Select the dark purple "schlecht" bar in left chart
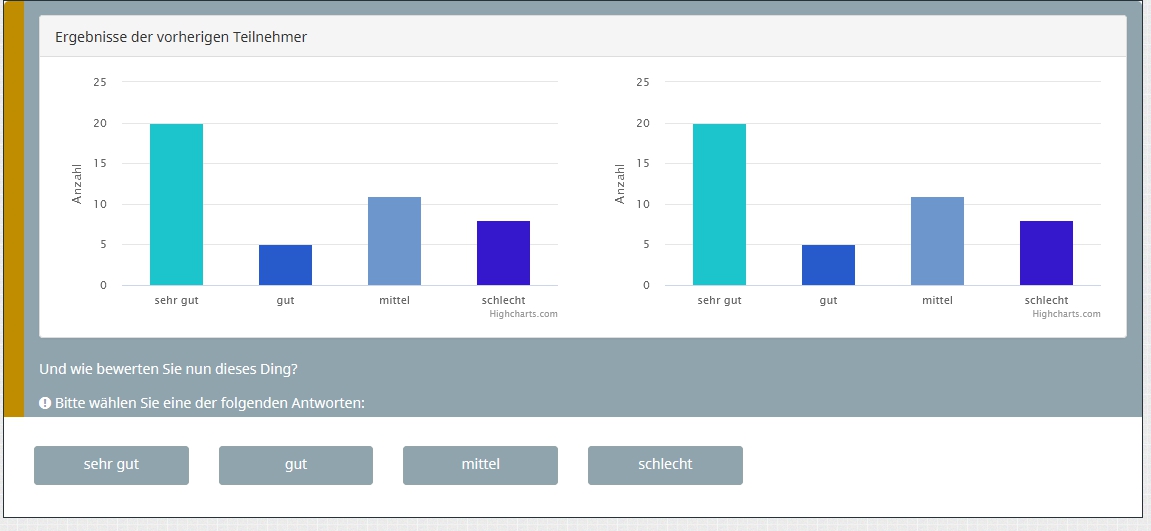Image resolution: width=1151 pixels, height=531 pixels. (x=503, y=253)
